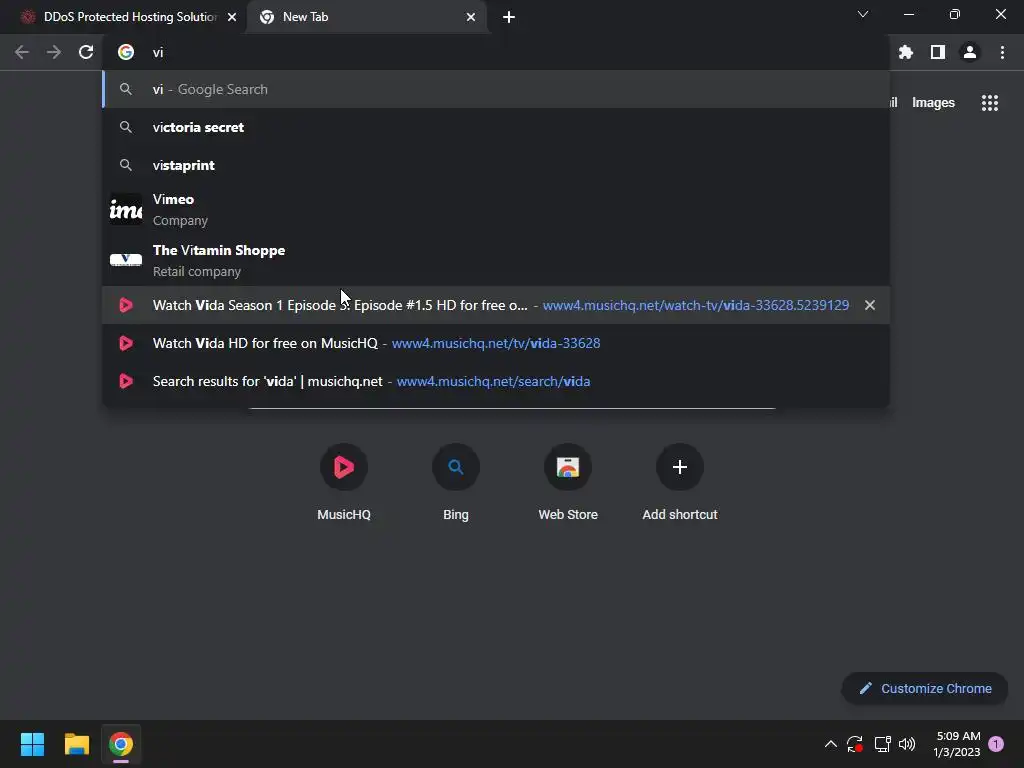Open the MusicHQ shortcut tile
Viewport: 1024px width, 768px height.
click(344, 482)
